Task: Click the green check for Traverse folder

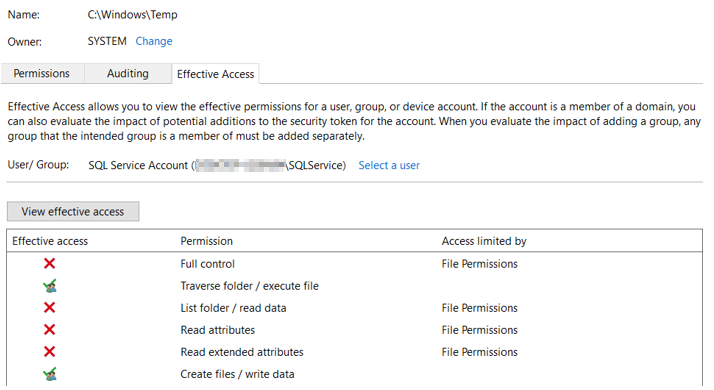Action: pyautogui.click(x=50, y=286)
